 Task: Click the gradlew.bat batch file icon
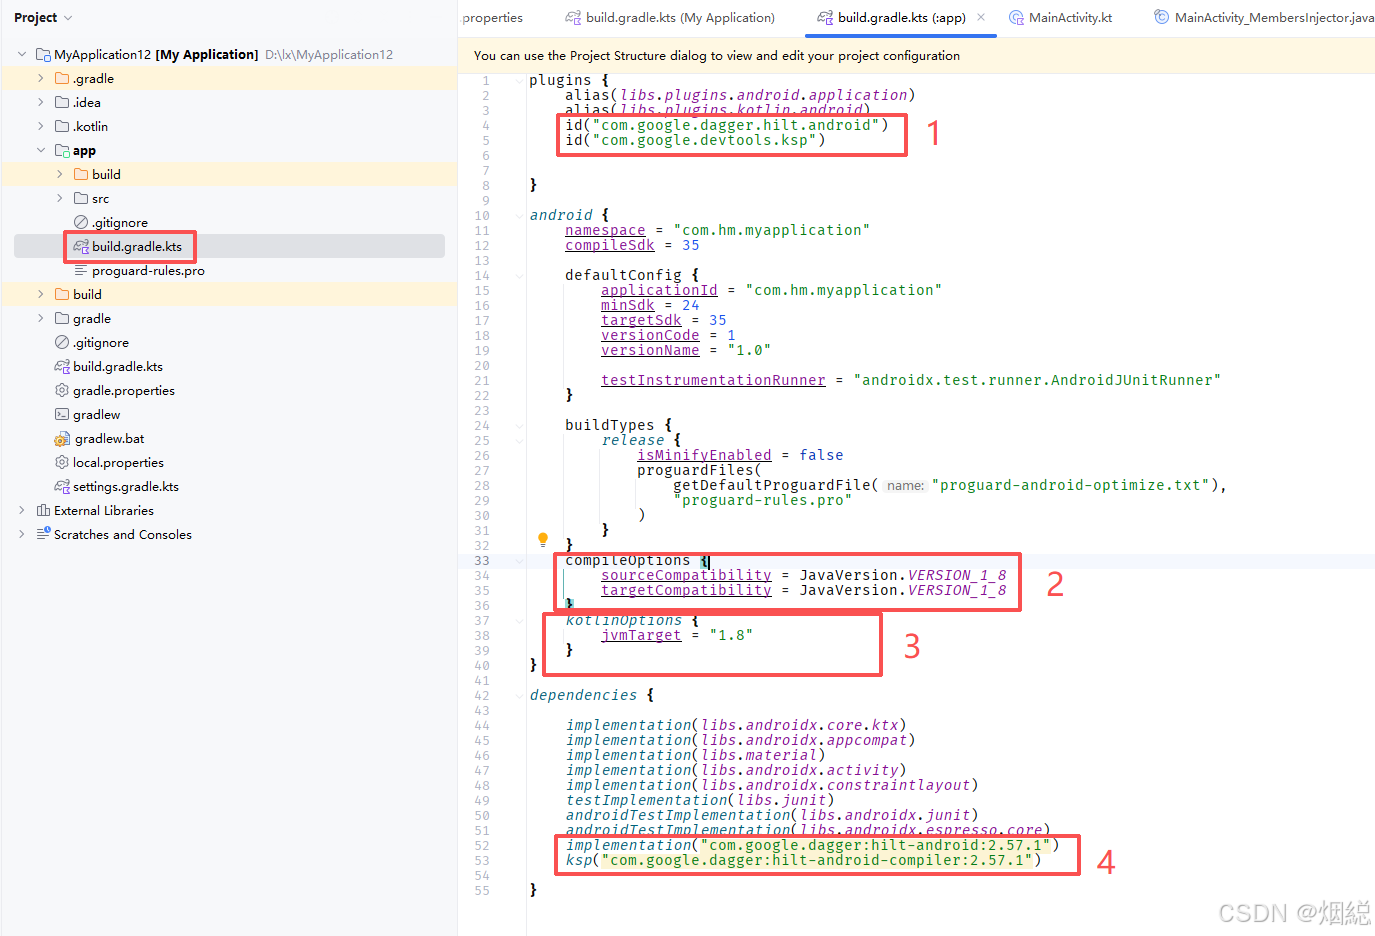click(x=63, y=438)
